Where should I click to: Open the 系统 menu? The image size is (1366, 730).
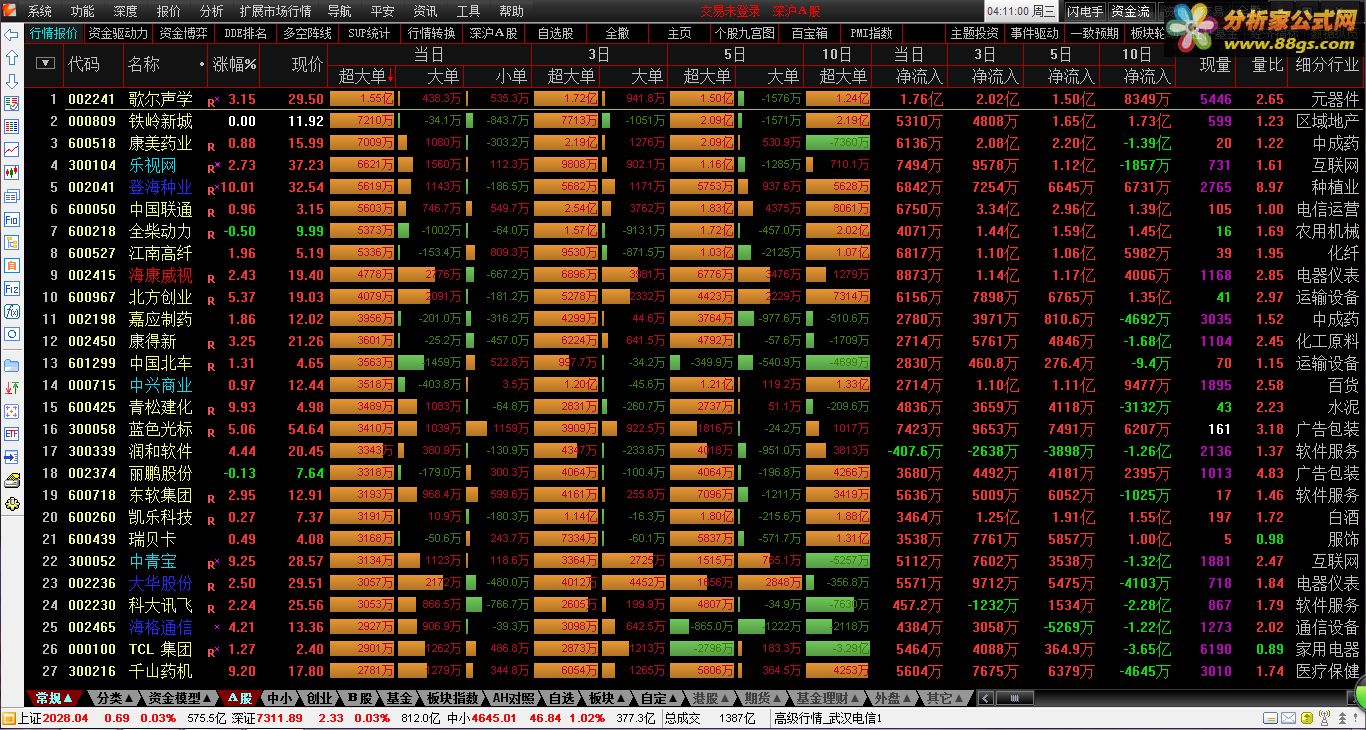click(40, 11)
